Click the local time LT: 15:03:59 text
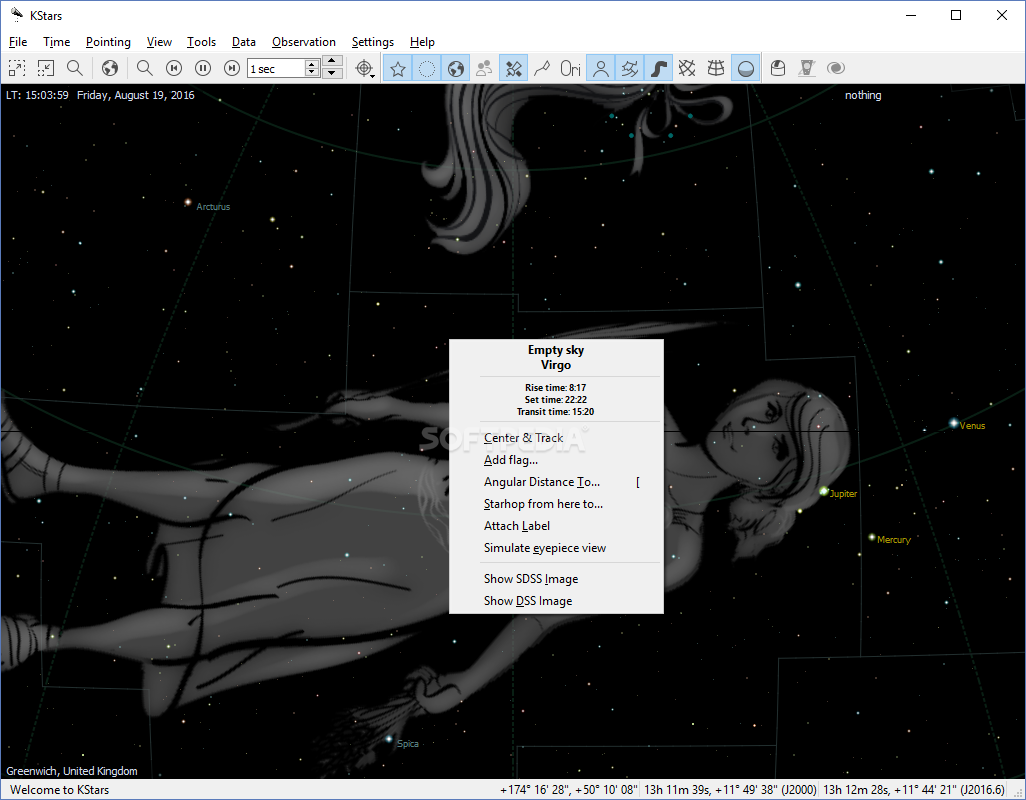 (x=37, y=95)
